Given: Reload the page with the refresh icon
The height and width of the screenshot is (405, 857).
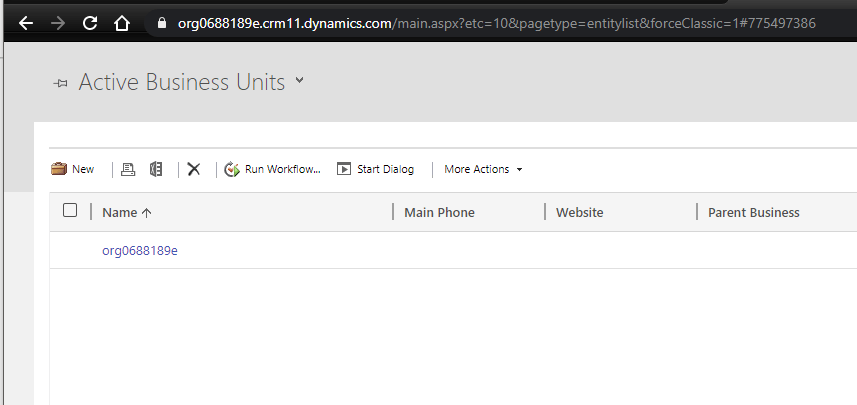Looking at the screenshot, I should [90, 23].
